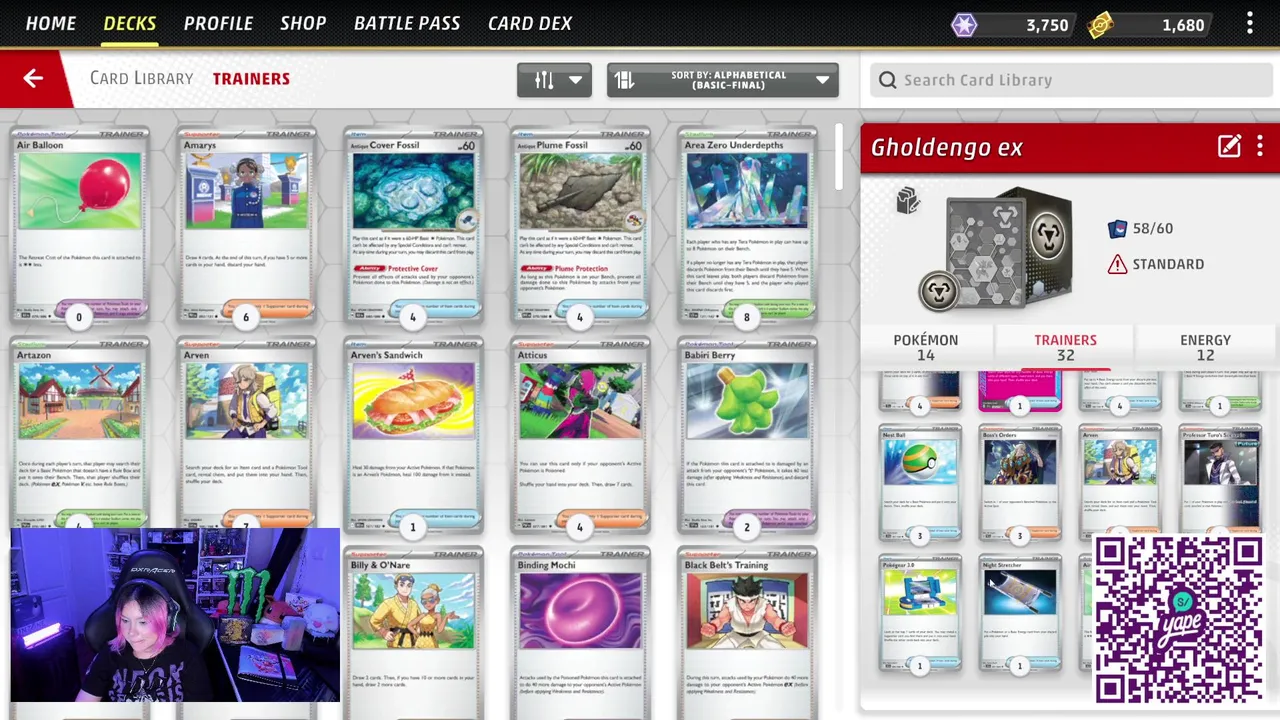Select Babiri Berry card
Viewport: 1280px width, 720px height.
tap(747, 435)
